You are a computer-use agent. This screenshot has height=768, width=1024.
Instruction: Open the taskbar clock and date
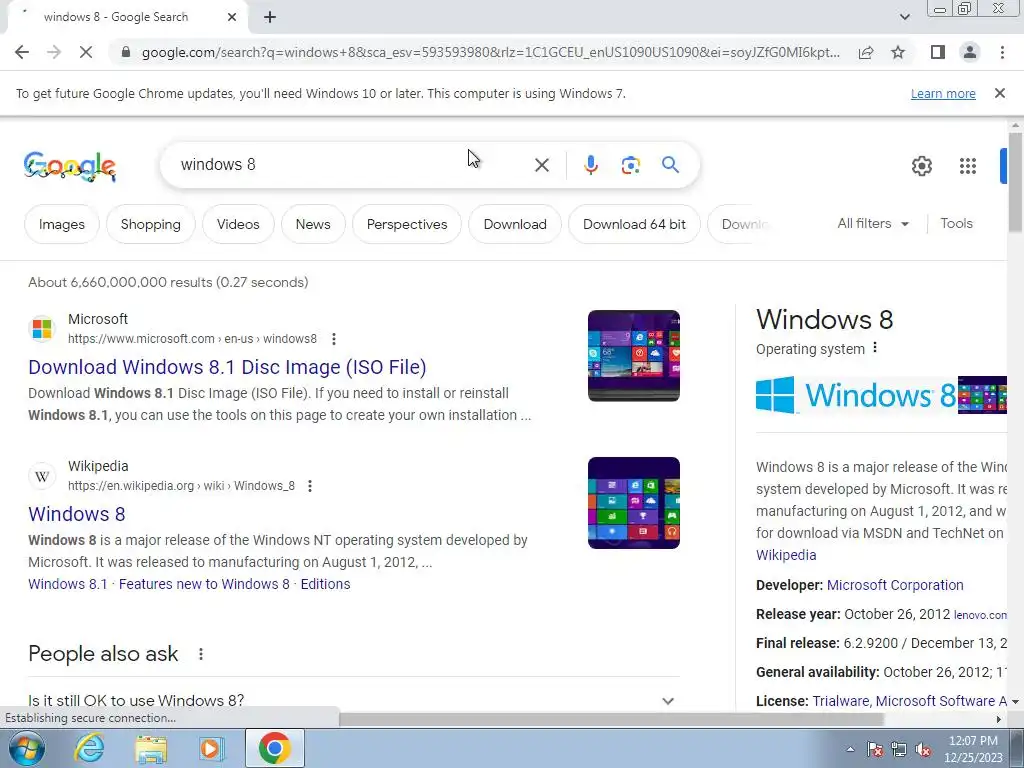pos(973,749)
